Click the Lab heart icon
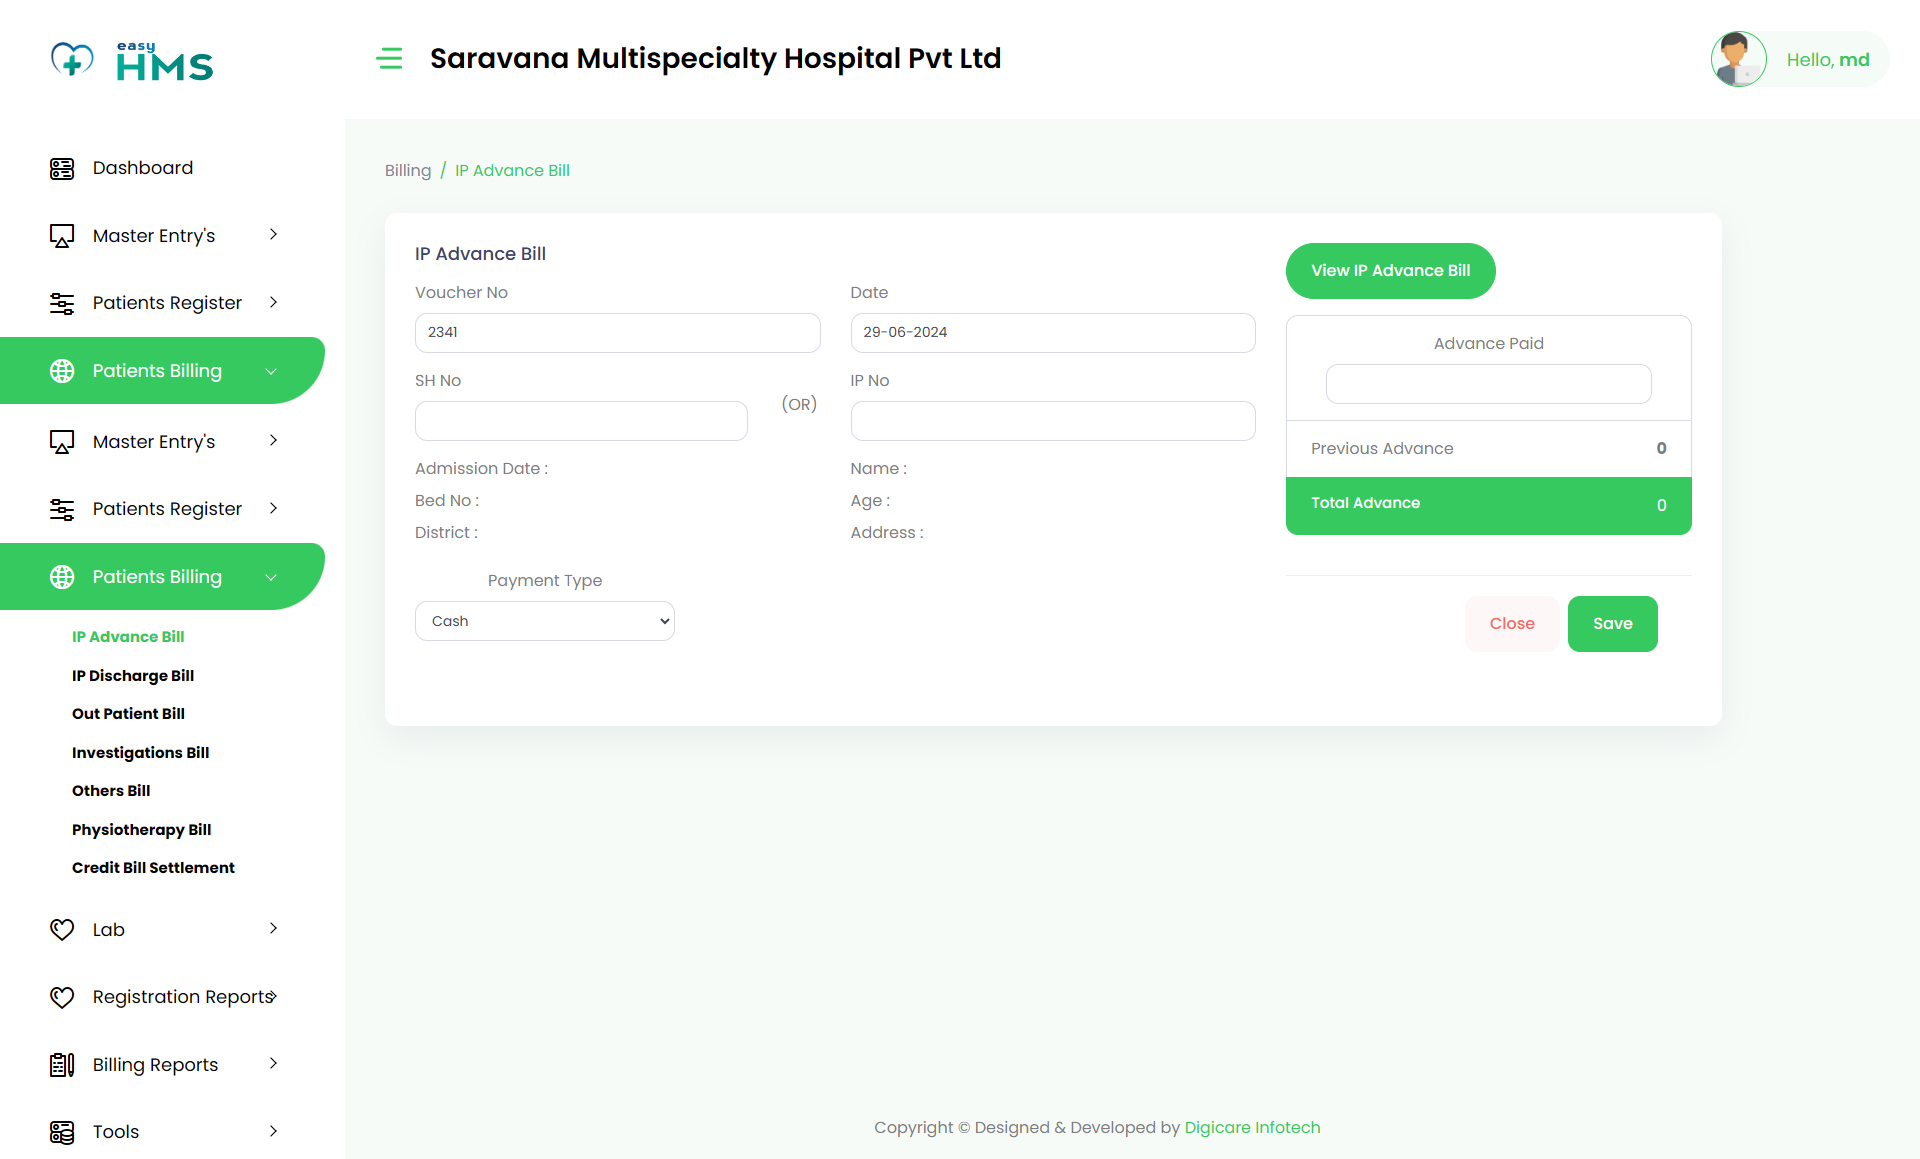1920x1159 pixels. tap(62, 930)
